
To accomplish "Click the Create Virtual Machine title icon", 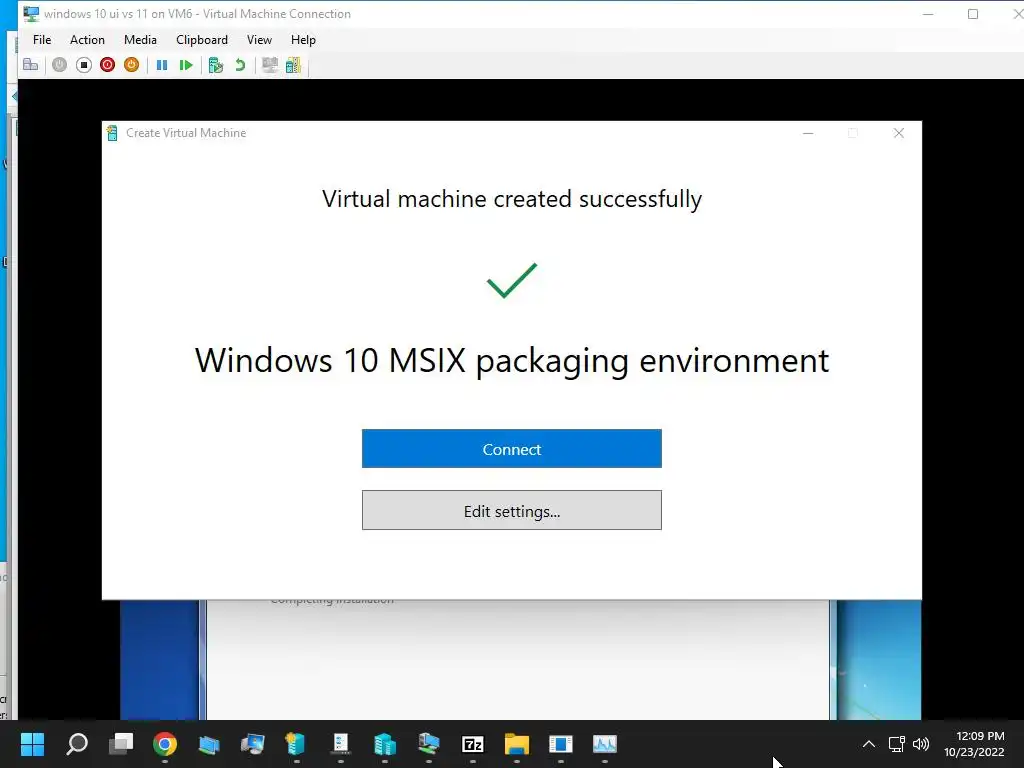I will tap(112, 133).
